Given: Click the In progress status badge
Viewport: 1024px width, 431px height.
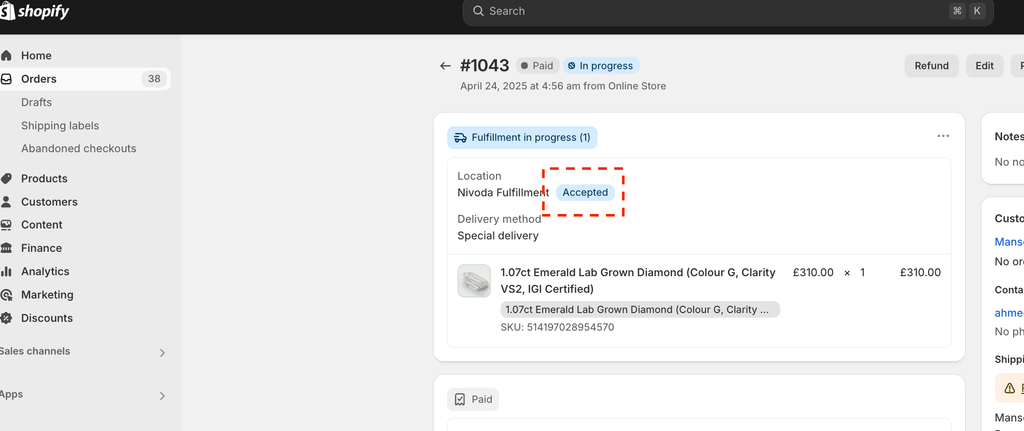Looking at the screenshot, I should point(601,66).
